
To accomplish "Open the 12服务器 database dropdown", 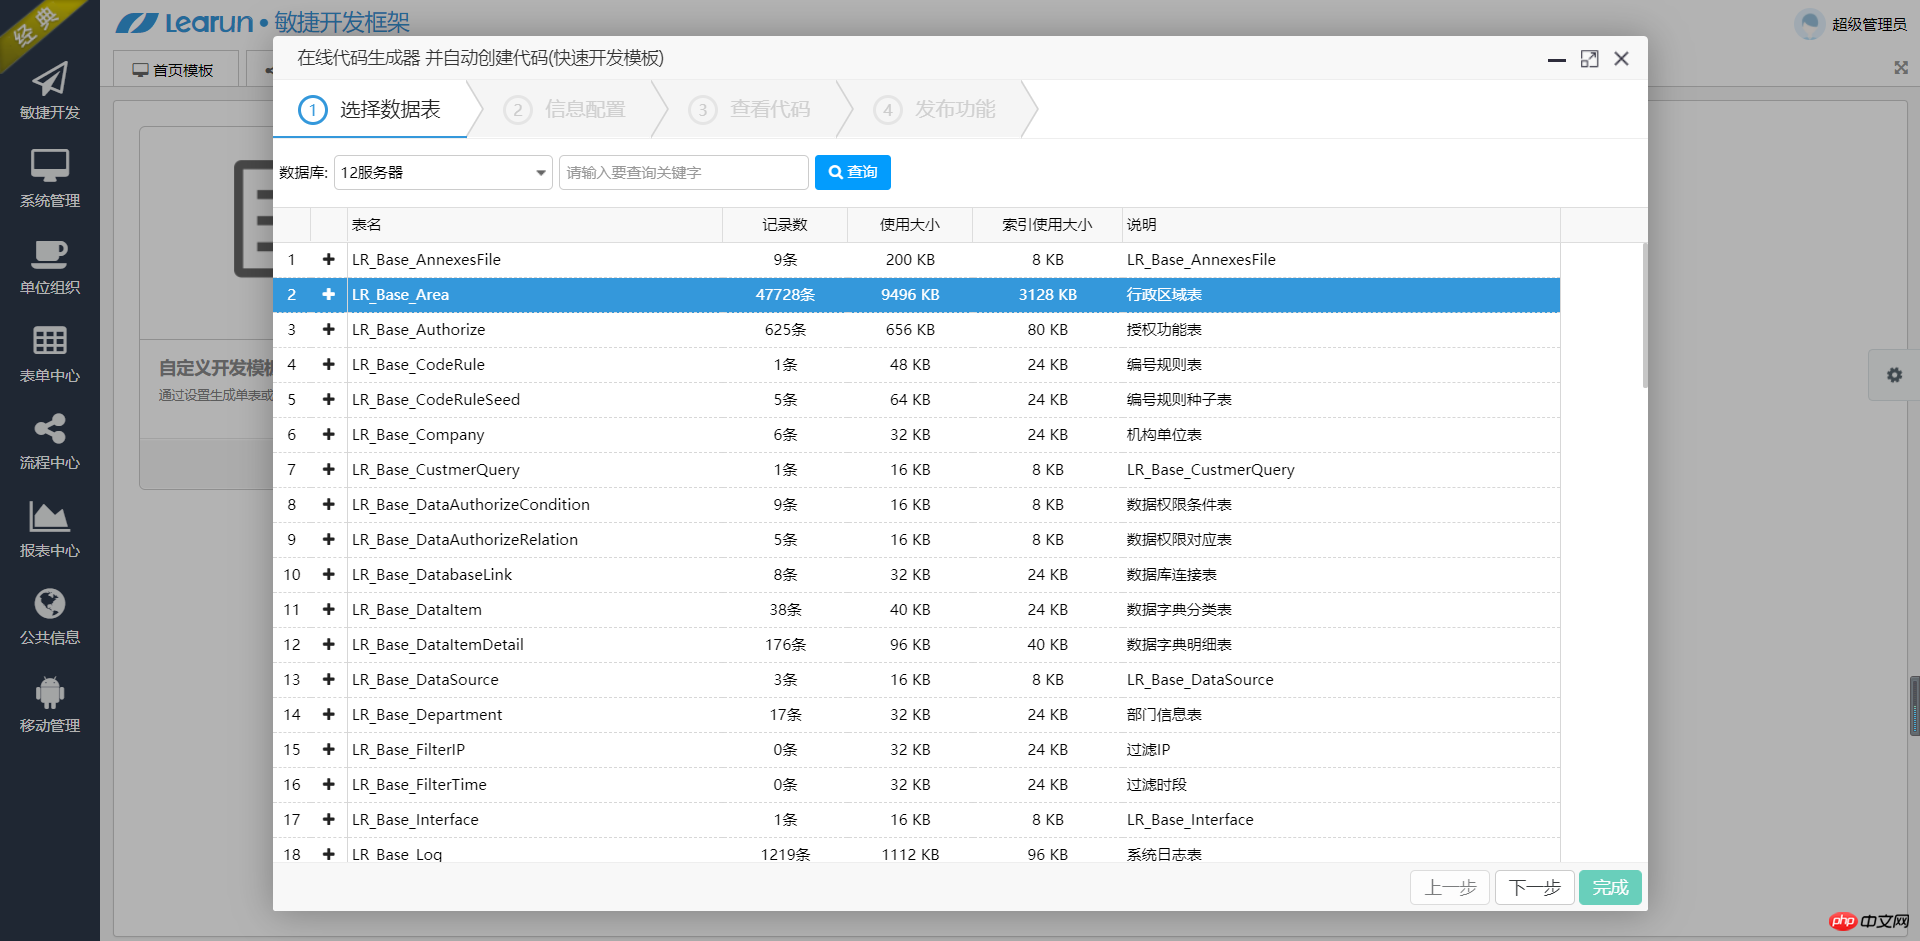I will [443, 172].
